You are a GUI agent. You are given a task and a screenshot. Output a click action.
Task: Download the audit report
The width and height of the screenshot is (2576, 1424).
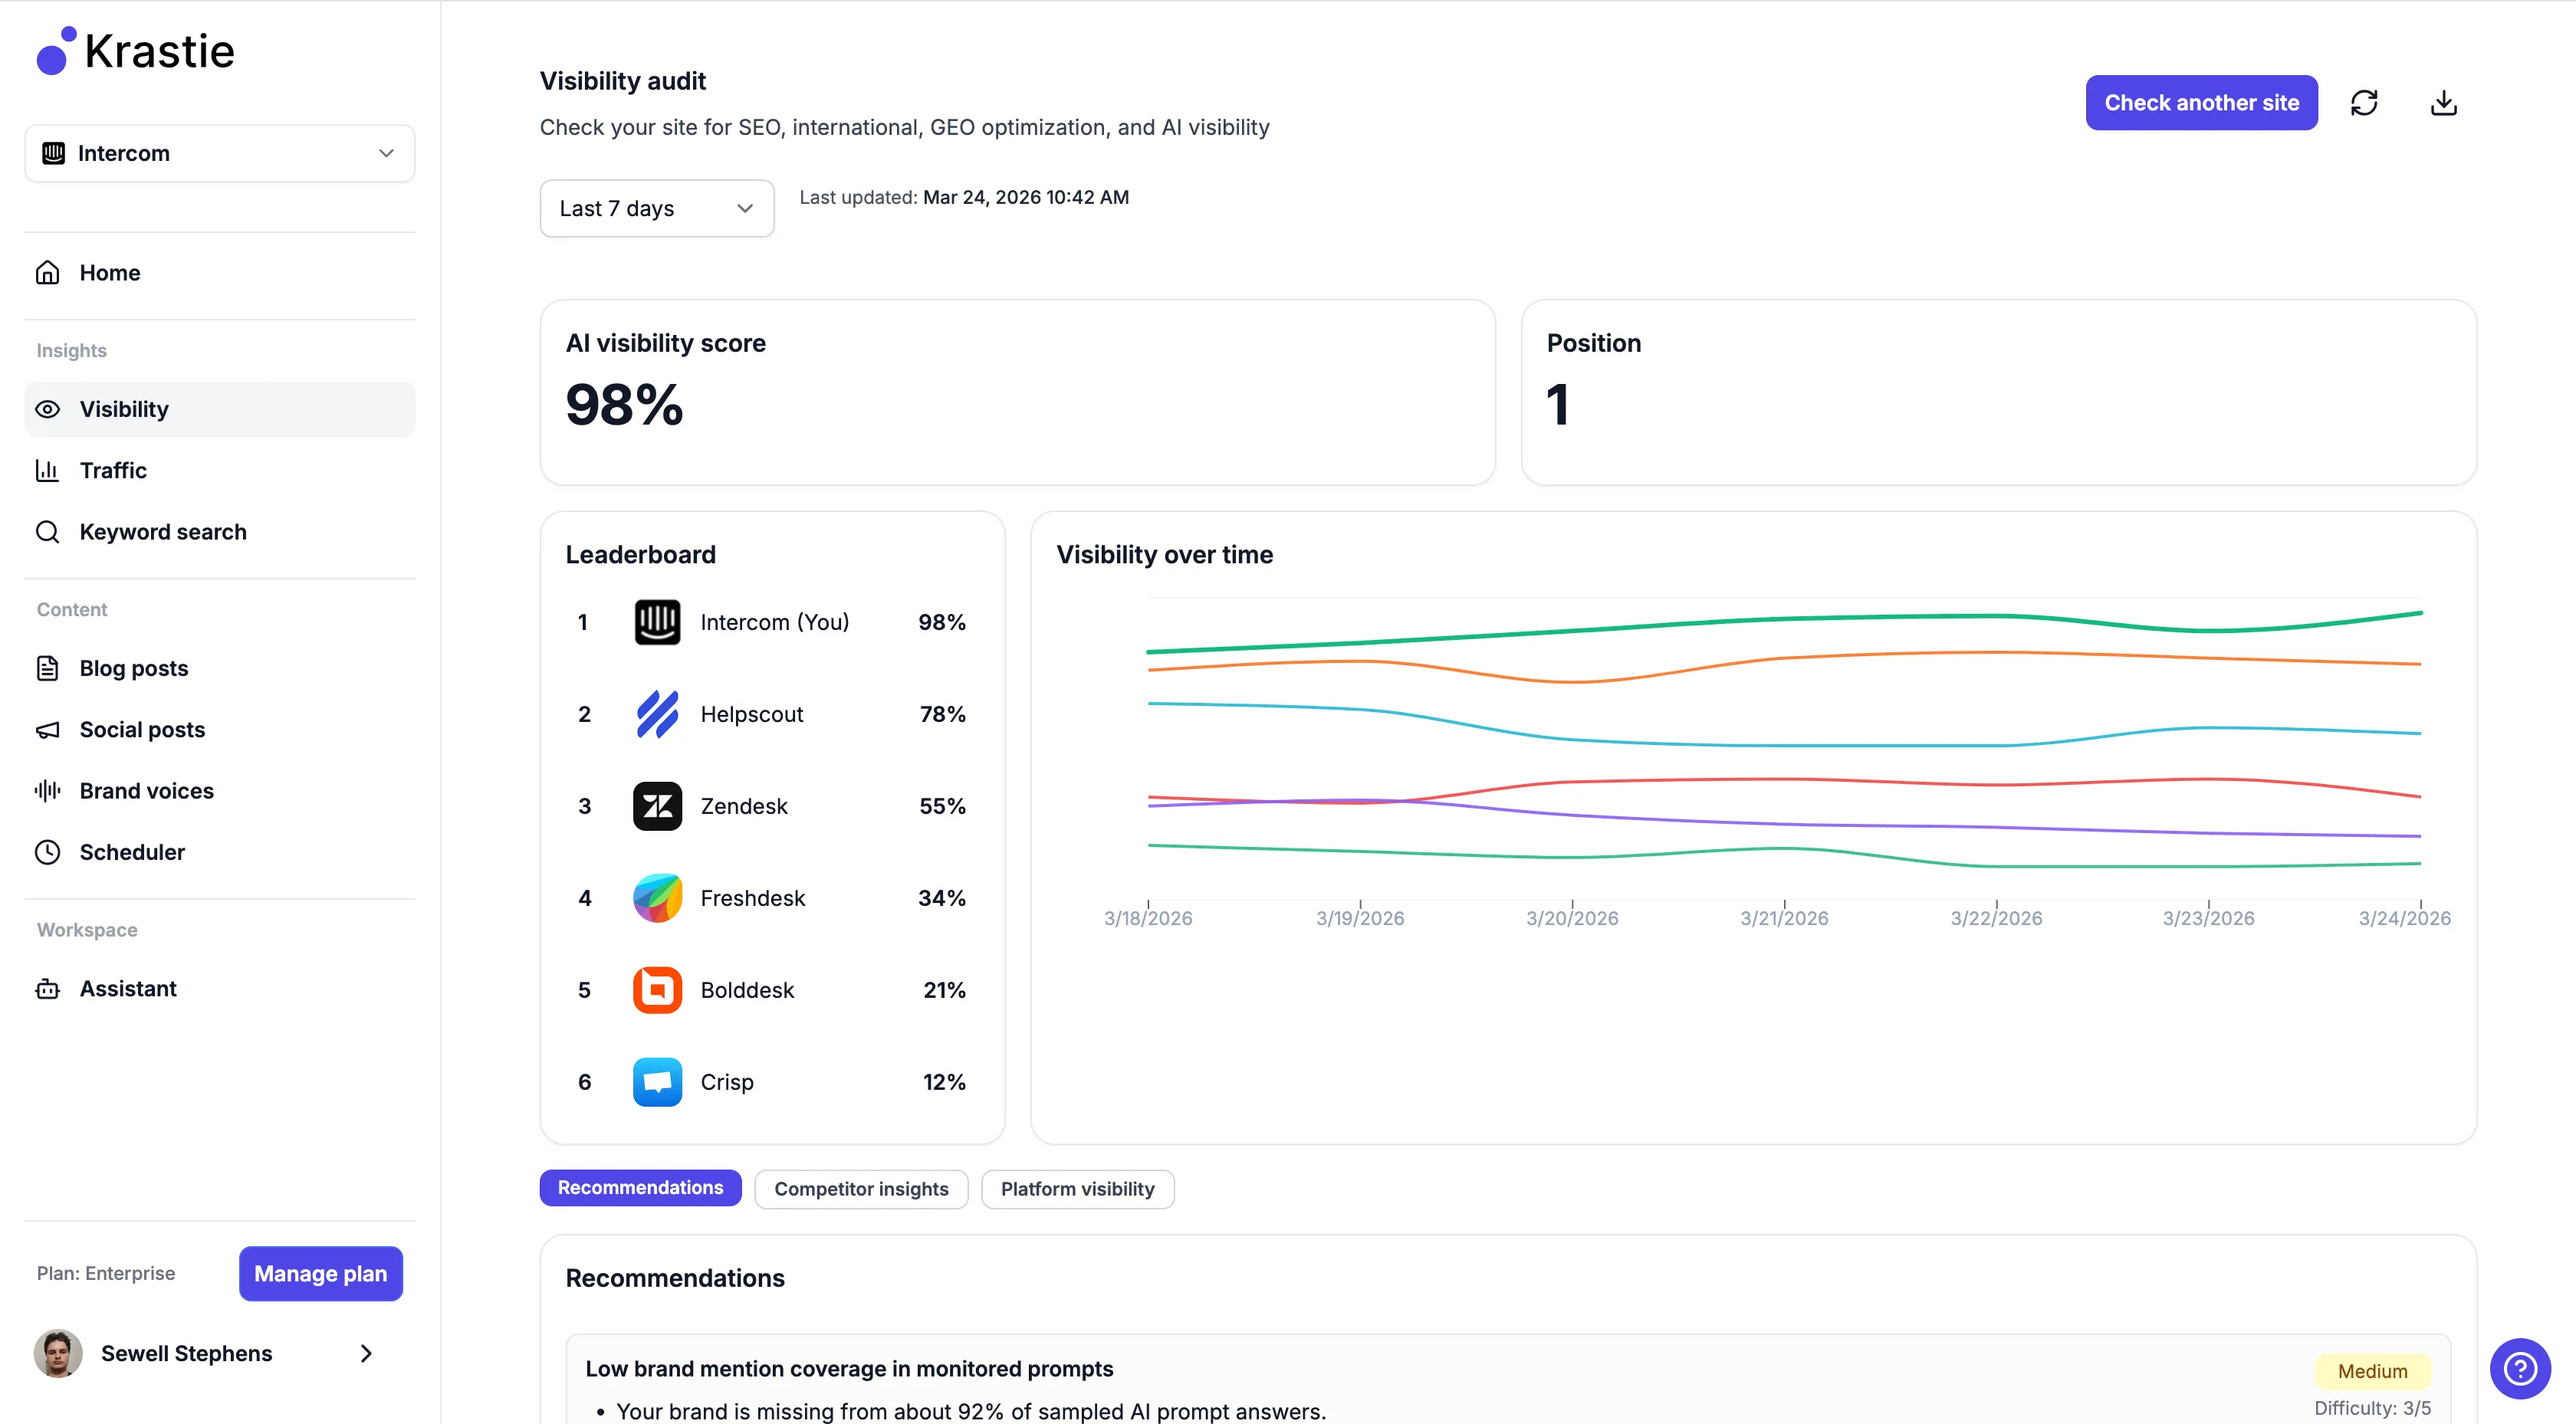pos(2444,103)
